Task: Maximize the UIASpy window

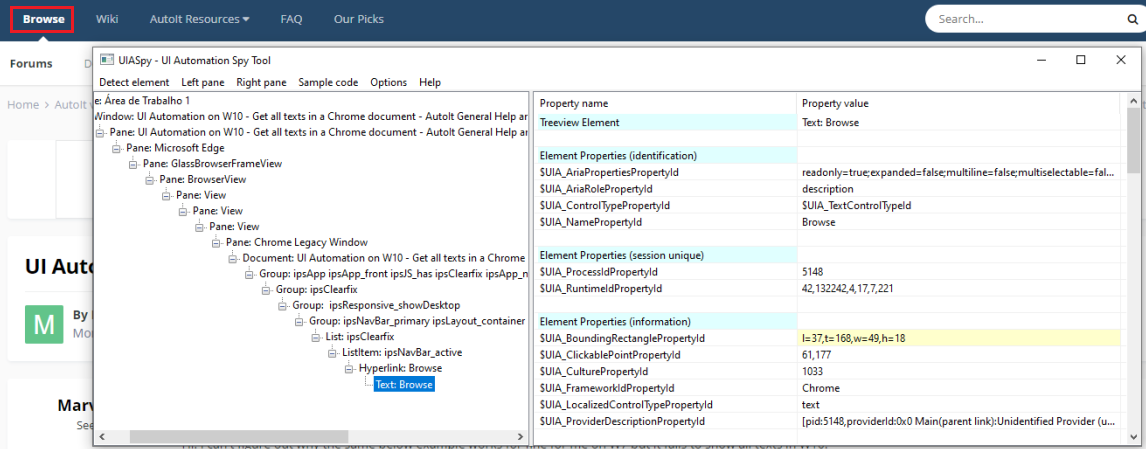Action: (x=1081, y=60)
